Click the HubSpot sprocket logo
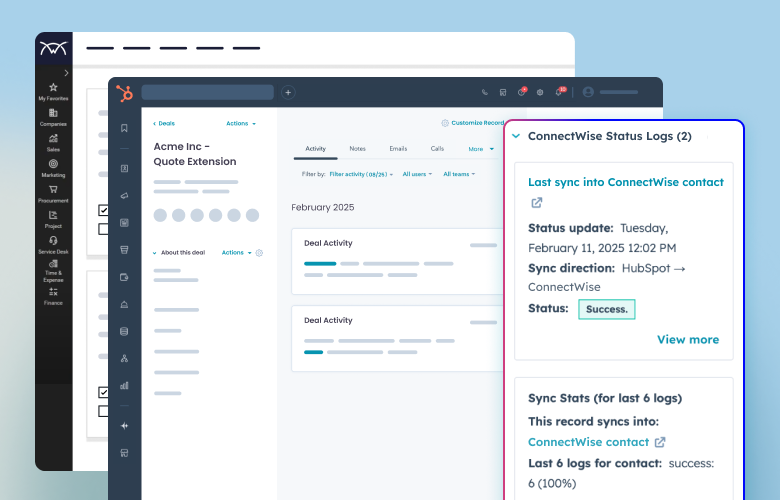This screenshot has height=500, width=780. tap(124, 93)
